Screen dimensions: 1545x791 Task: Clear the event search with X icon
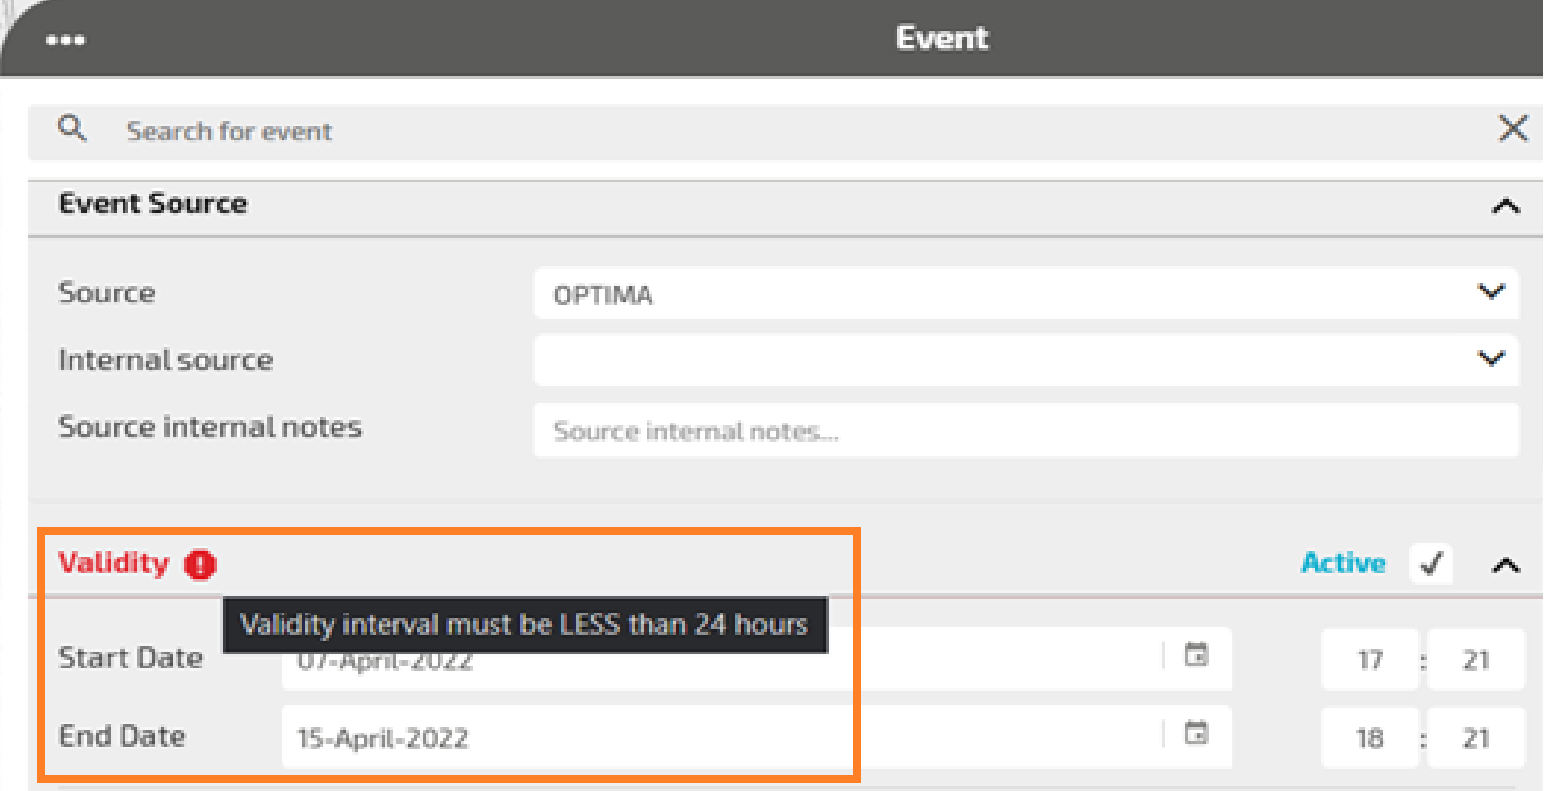point(1512,129)
